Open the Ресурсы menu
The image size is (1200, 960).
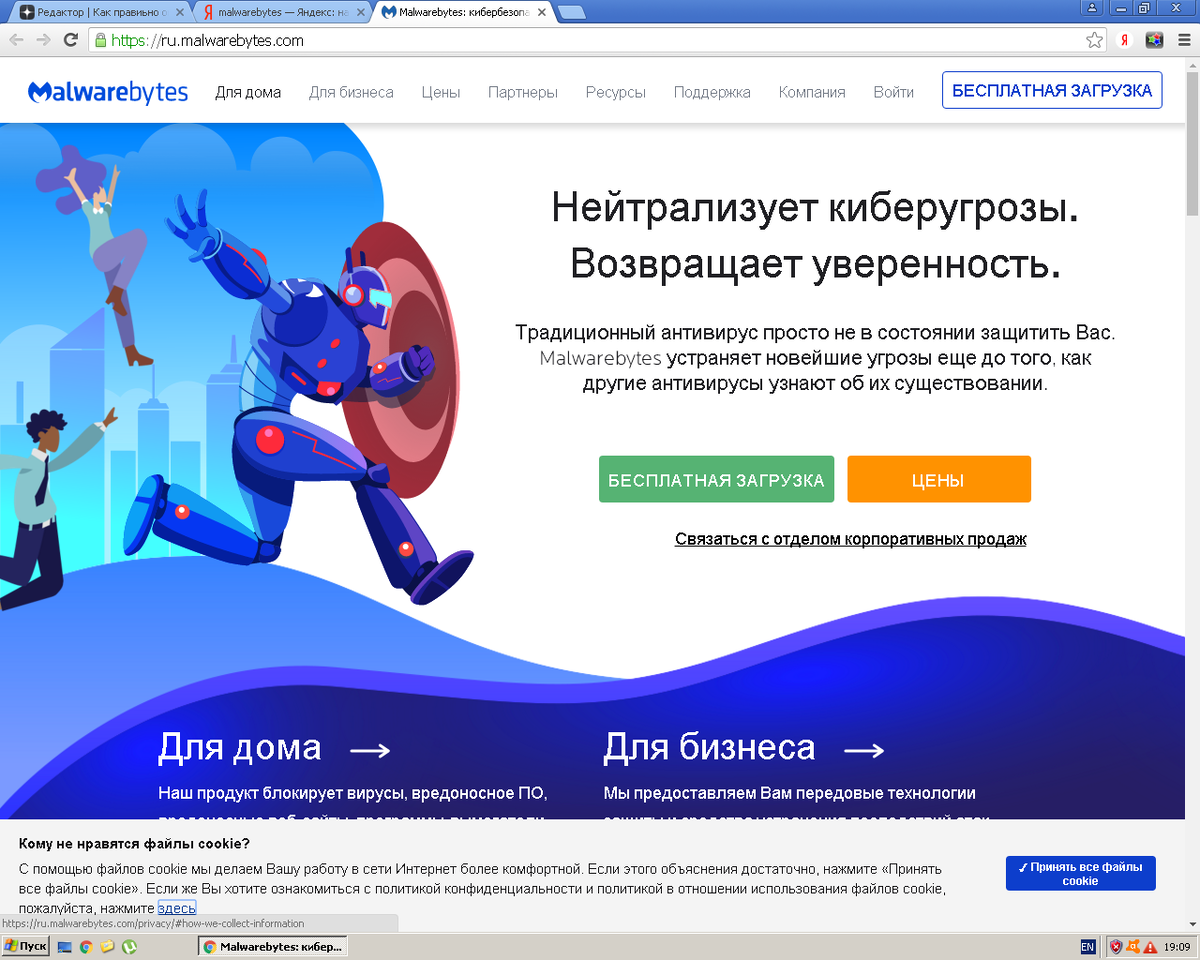pos(616,92)
